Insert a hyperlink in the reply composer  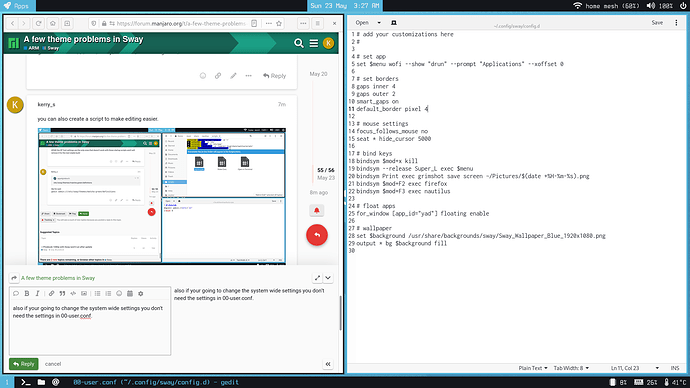(x=51, y=293)
